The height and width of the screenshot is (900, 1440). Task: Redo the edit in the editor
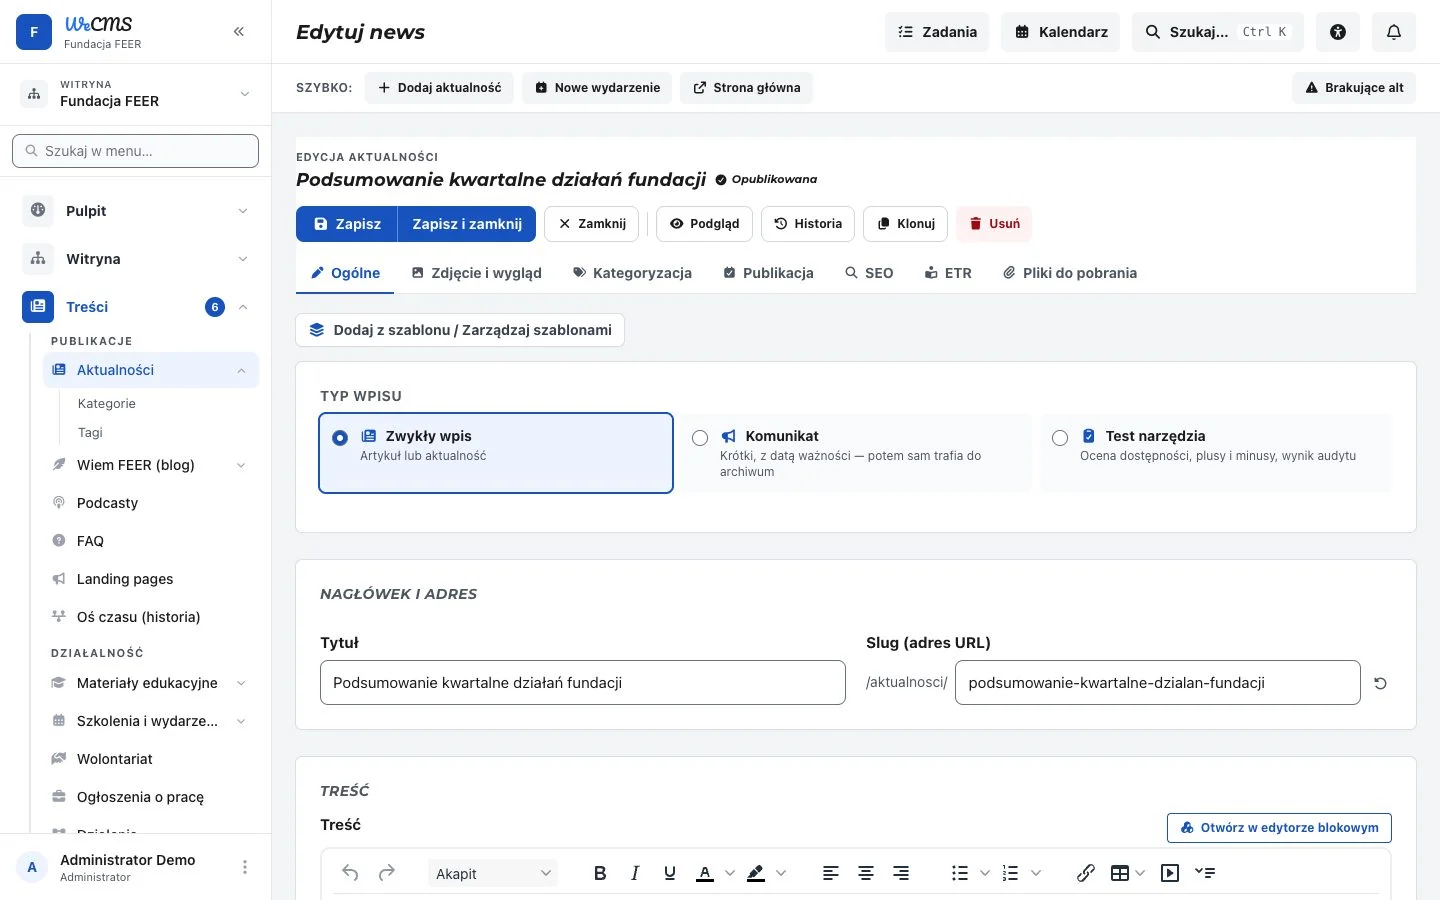(387, 873)
